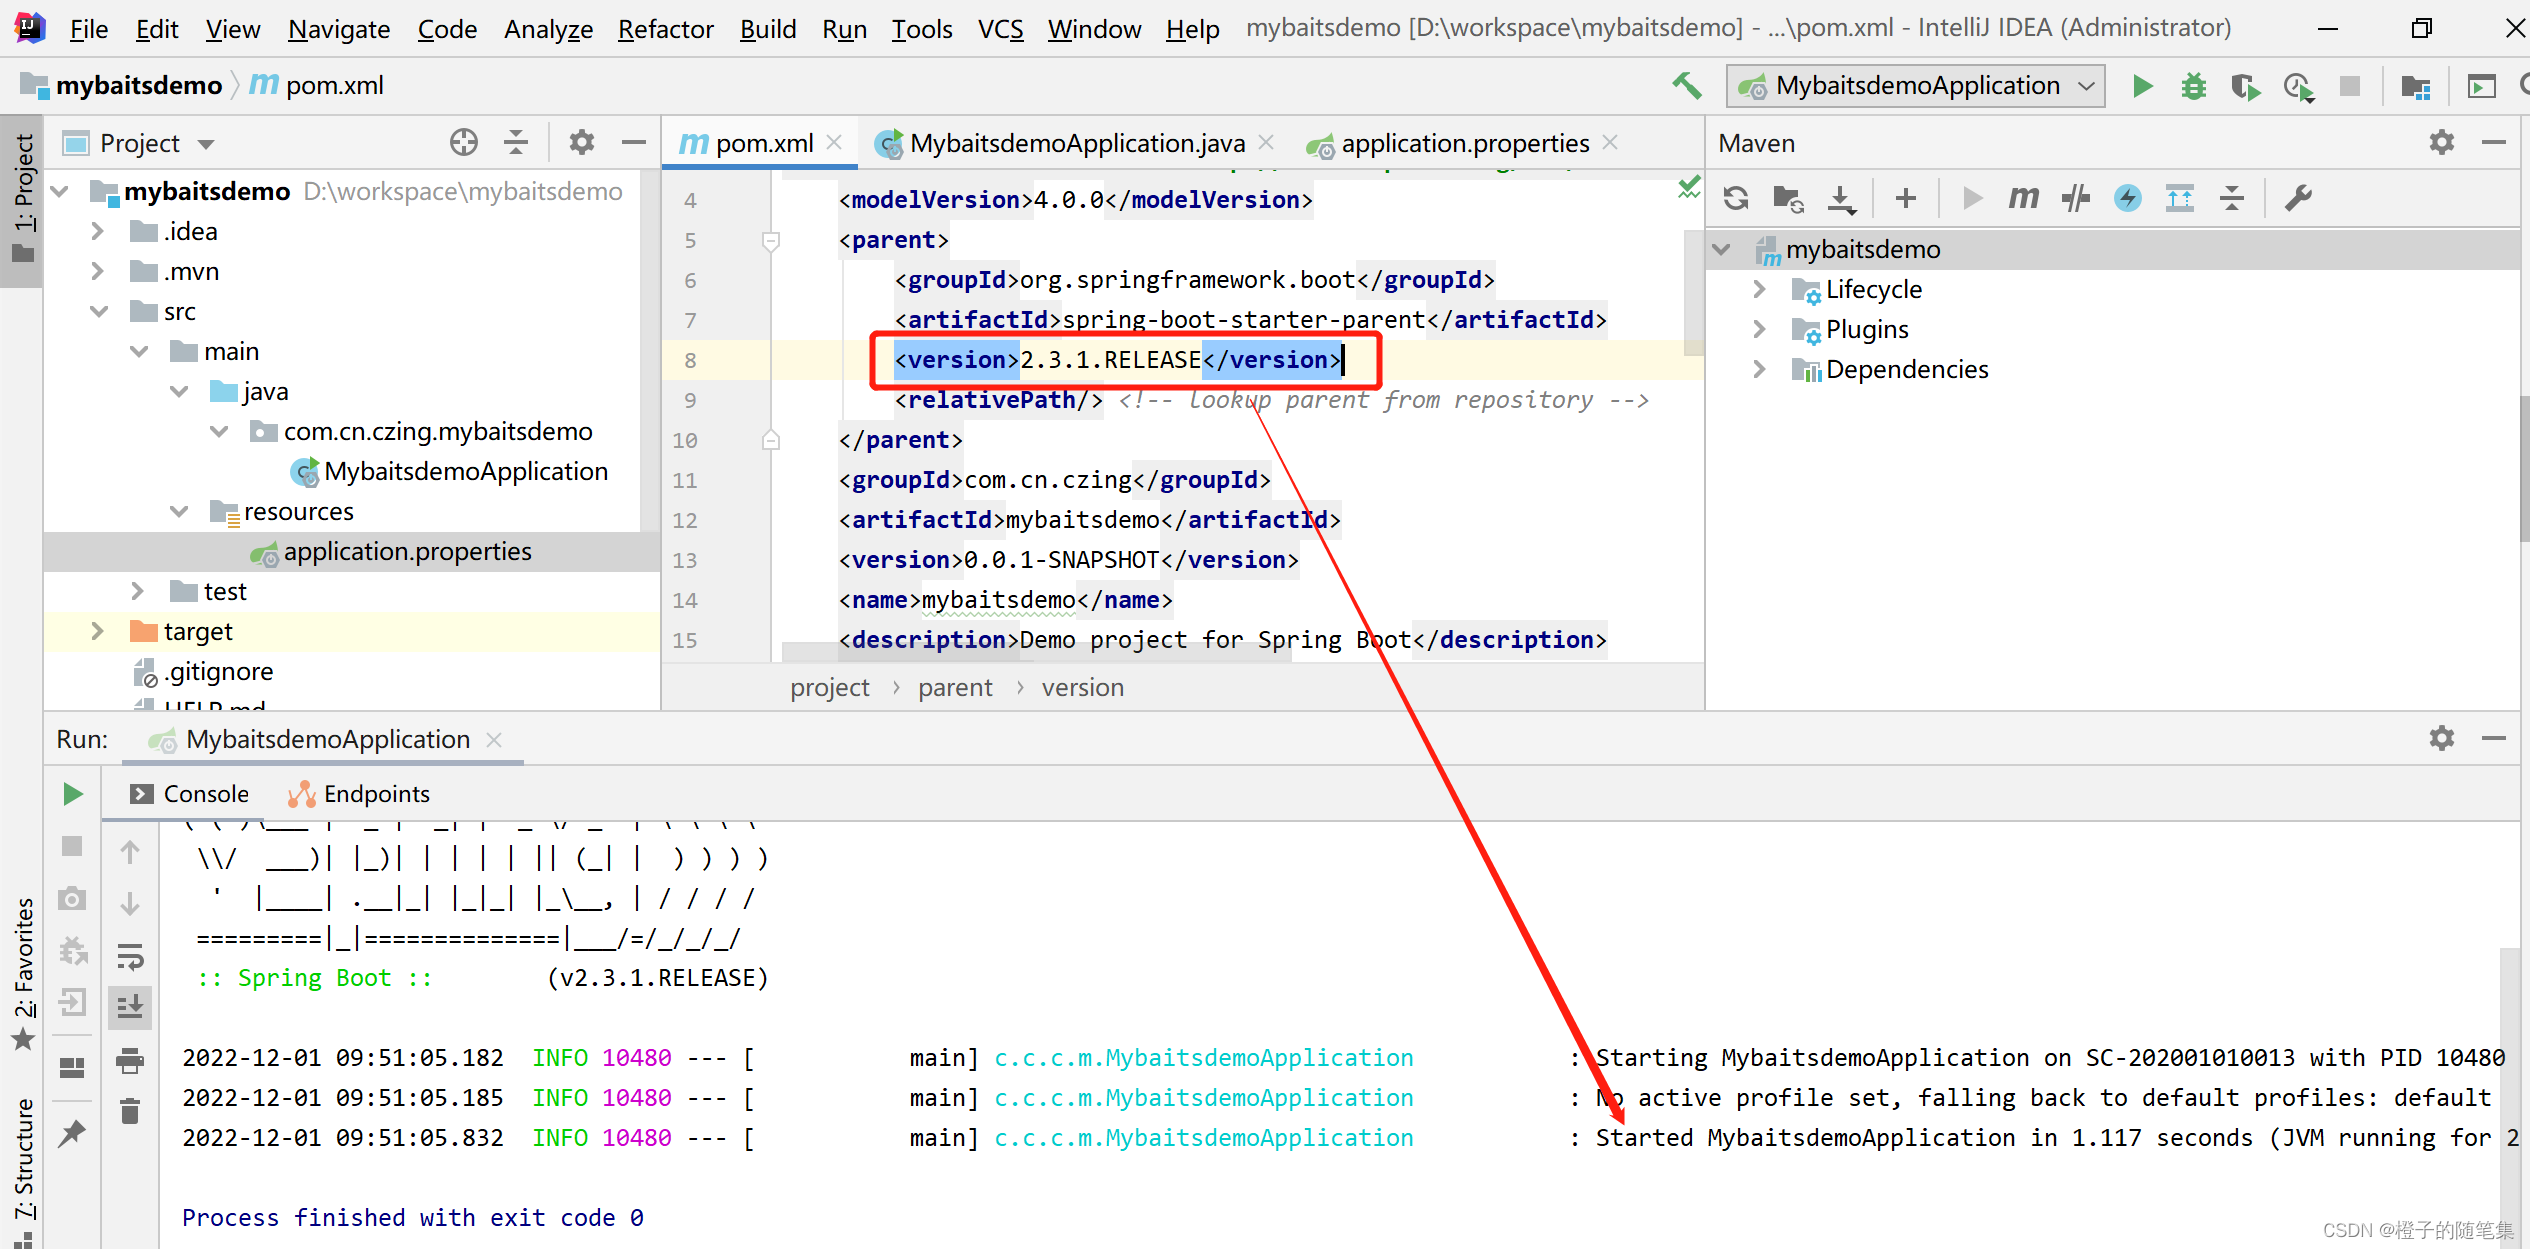Click the Build project hammer icon
The image size is (2530, 1249).
click(x=1687, y=86)
